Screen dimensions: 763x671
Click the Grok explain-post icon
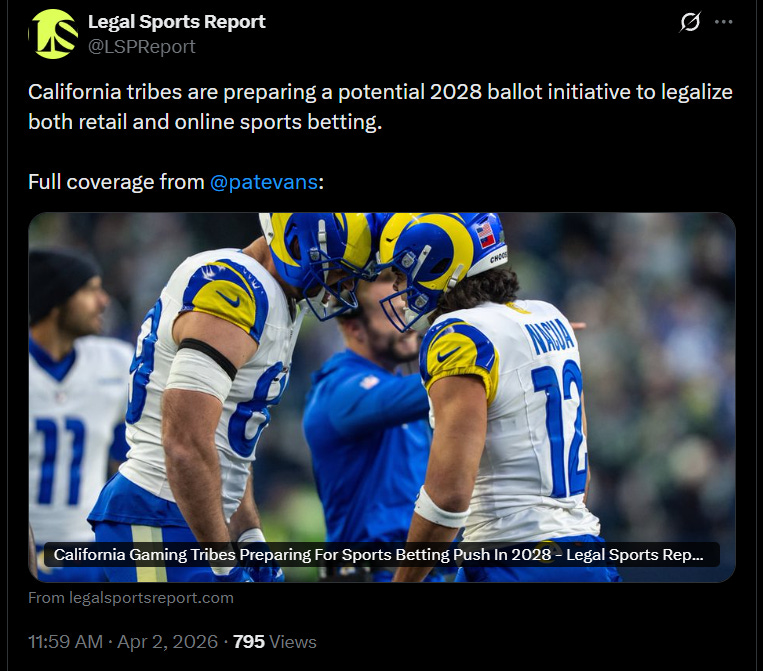pos(690,22)
